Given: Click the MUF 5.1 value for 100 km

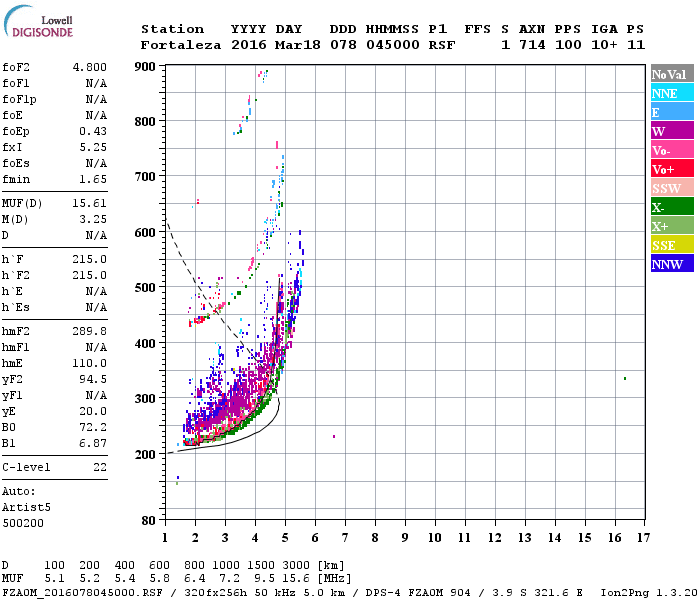Looking at the screenshot, I should tap(54, 578).
